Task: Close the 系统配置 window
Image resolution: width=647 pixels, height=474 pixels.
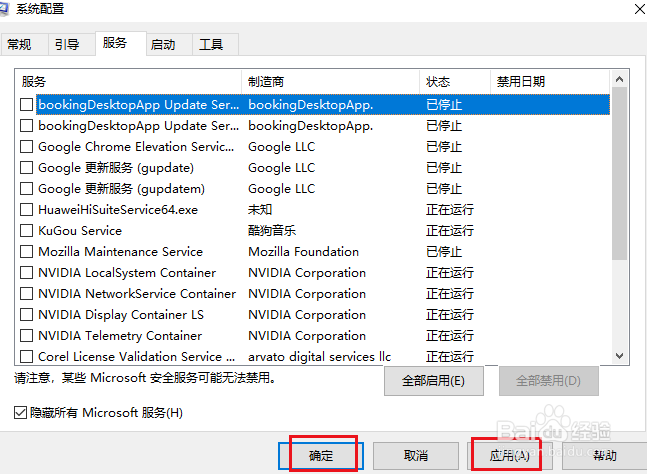Action: (x=639, y=9)
